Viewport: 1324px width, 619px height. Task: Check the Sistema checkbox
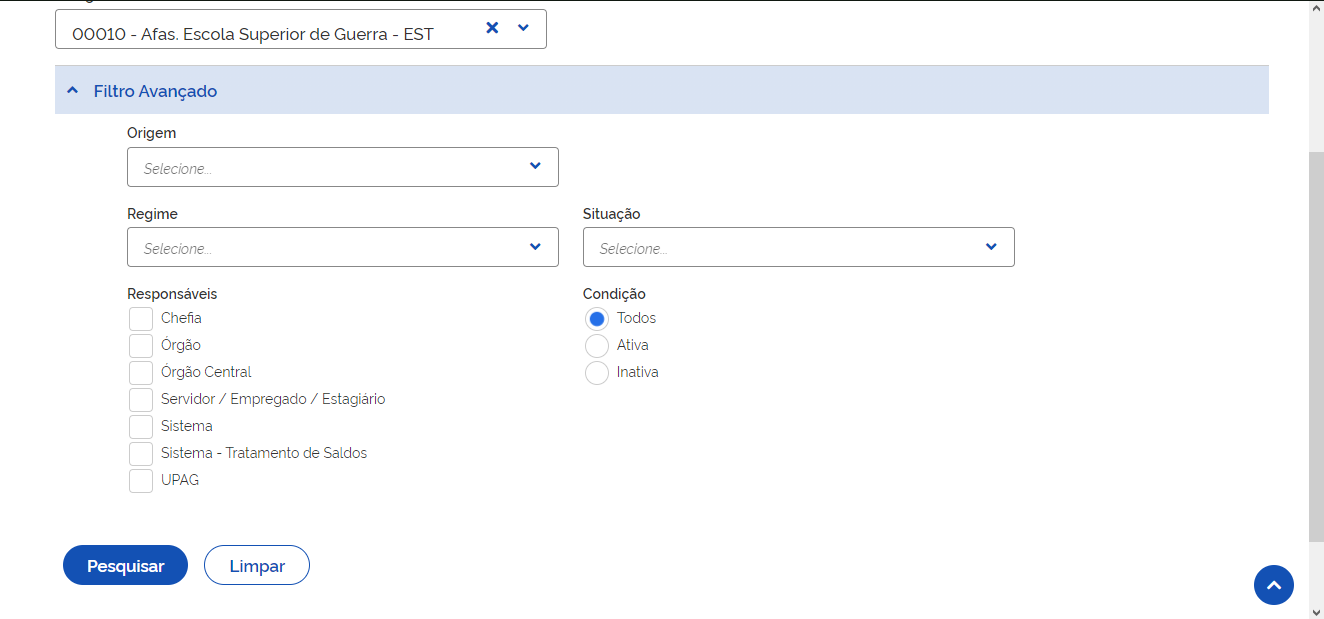tap(141, 426)
